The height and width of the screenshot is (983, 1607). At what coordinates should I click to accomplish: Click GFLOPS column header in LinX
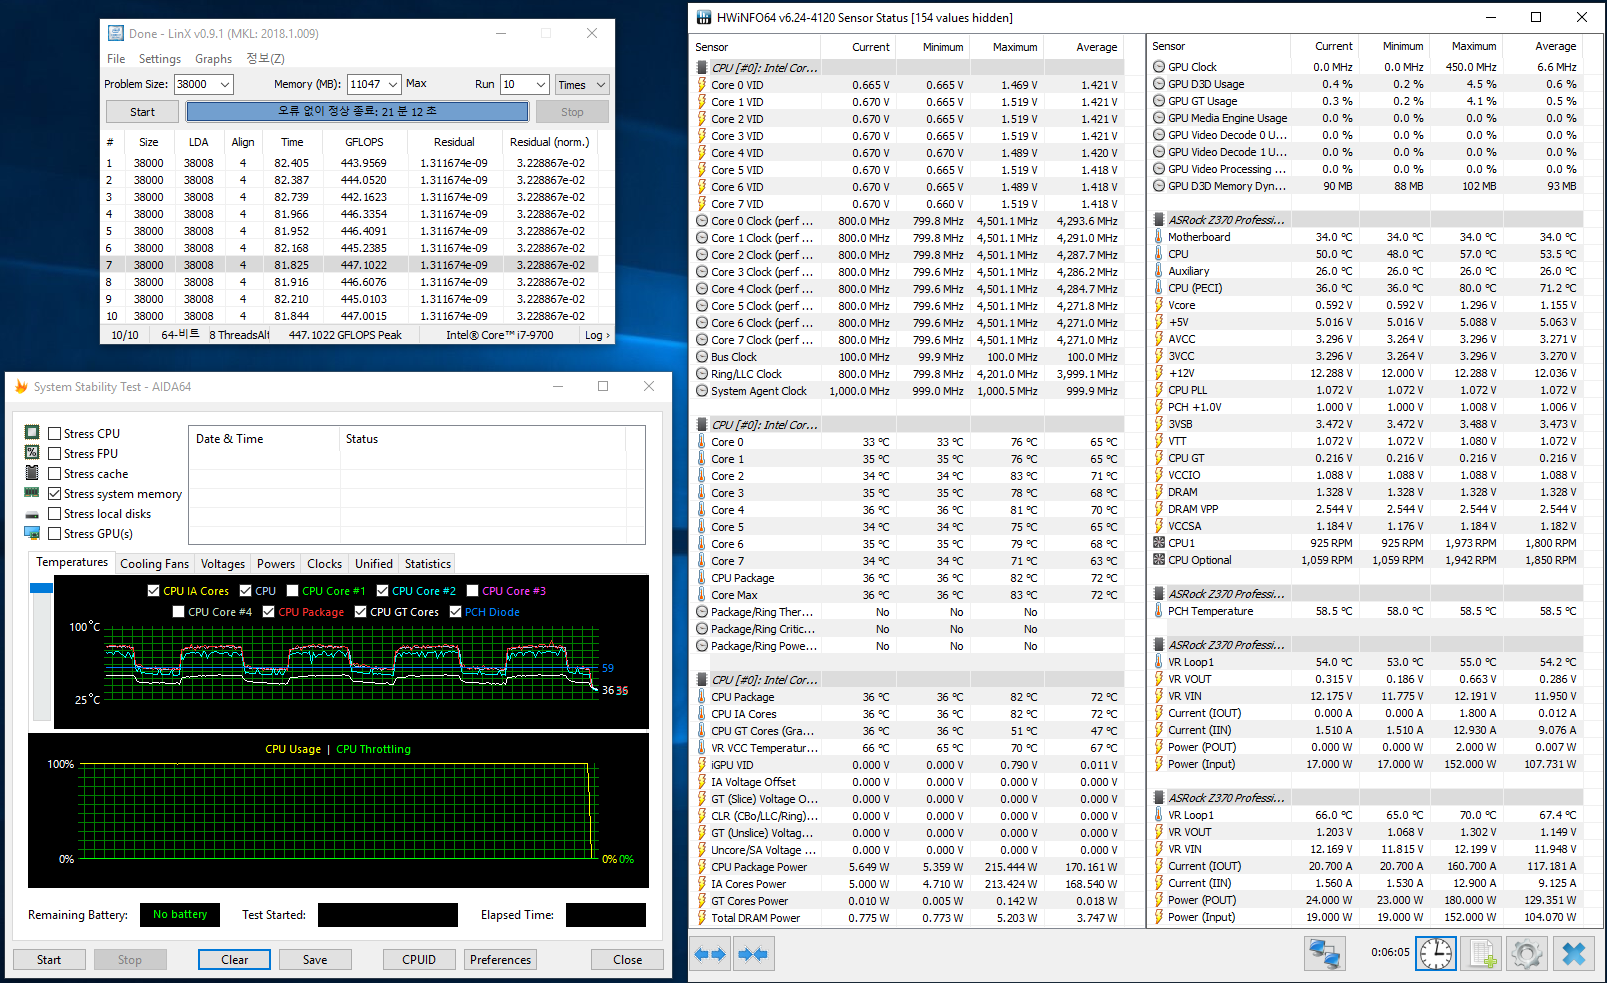point(364,142)
